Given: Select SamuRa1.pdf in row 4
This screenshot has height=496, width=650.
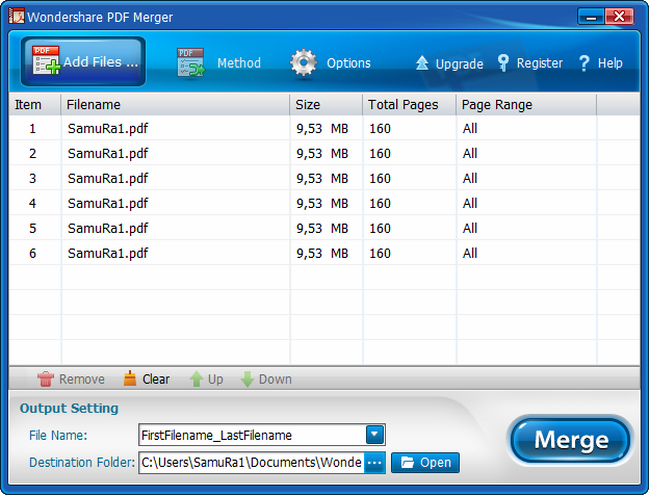Looking at the screenshot, I should 108,203.
